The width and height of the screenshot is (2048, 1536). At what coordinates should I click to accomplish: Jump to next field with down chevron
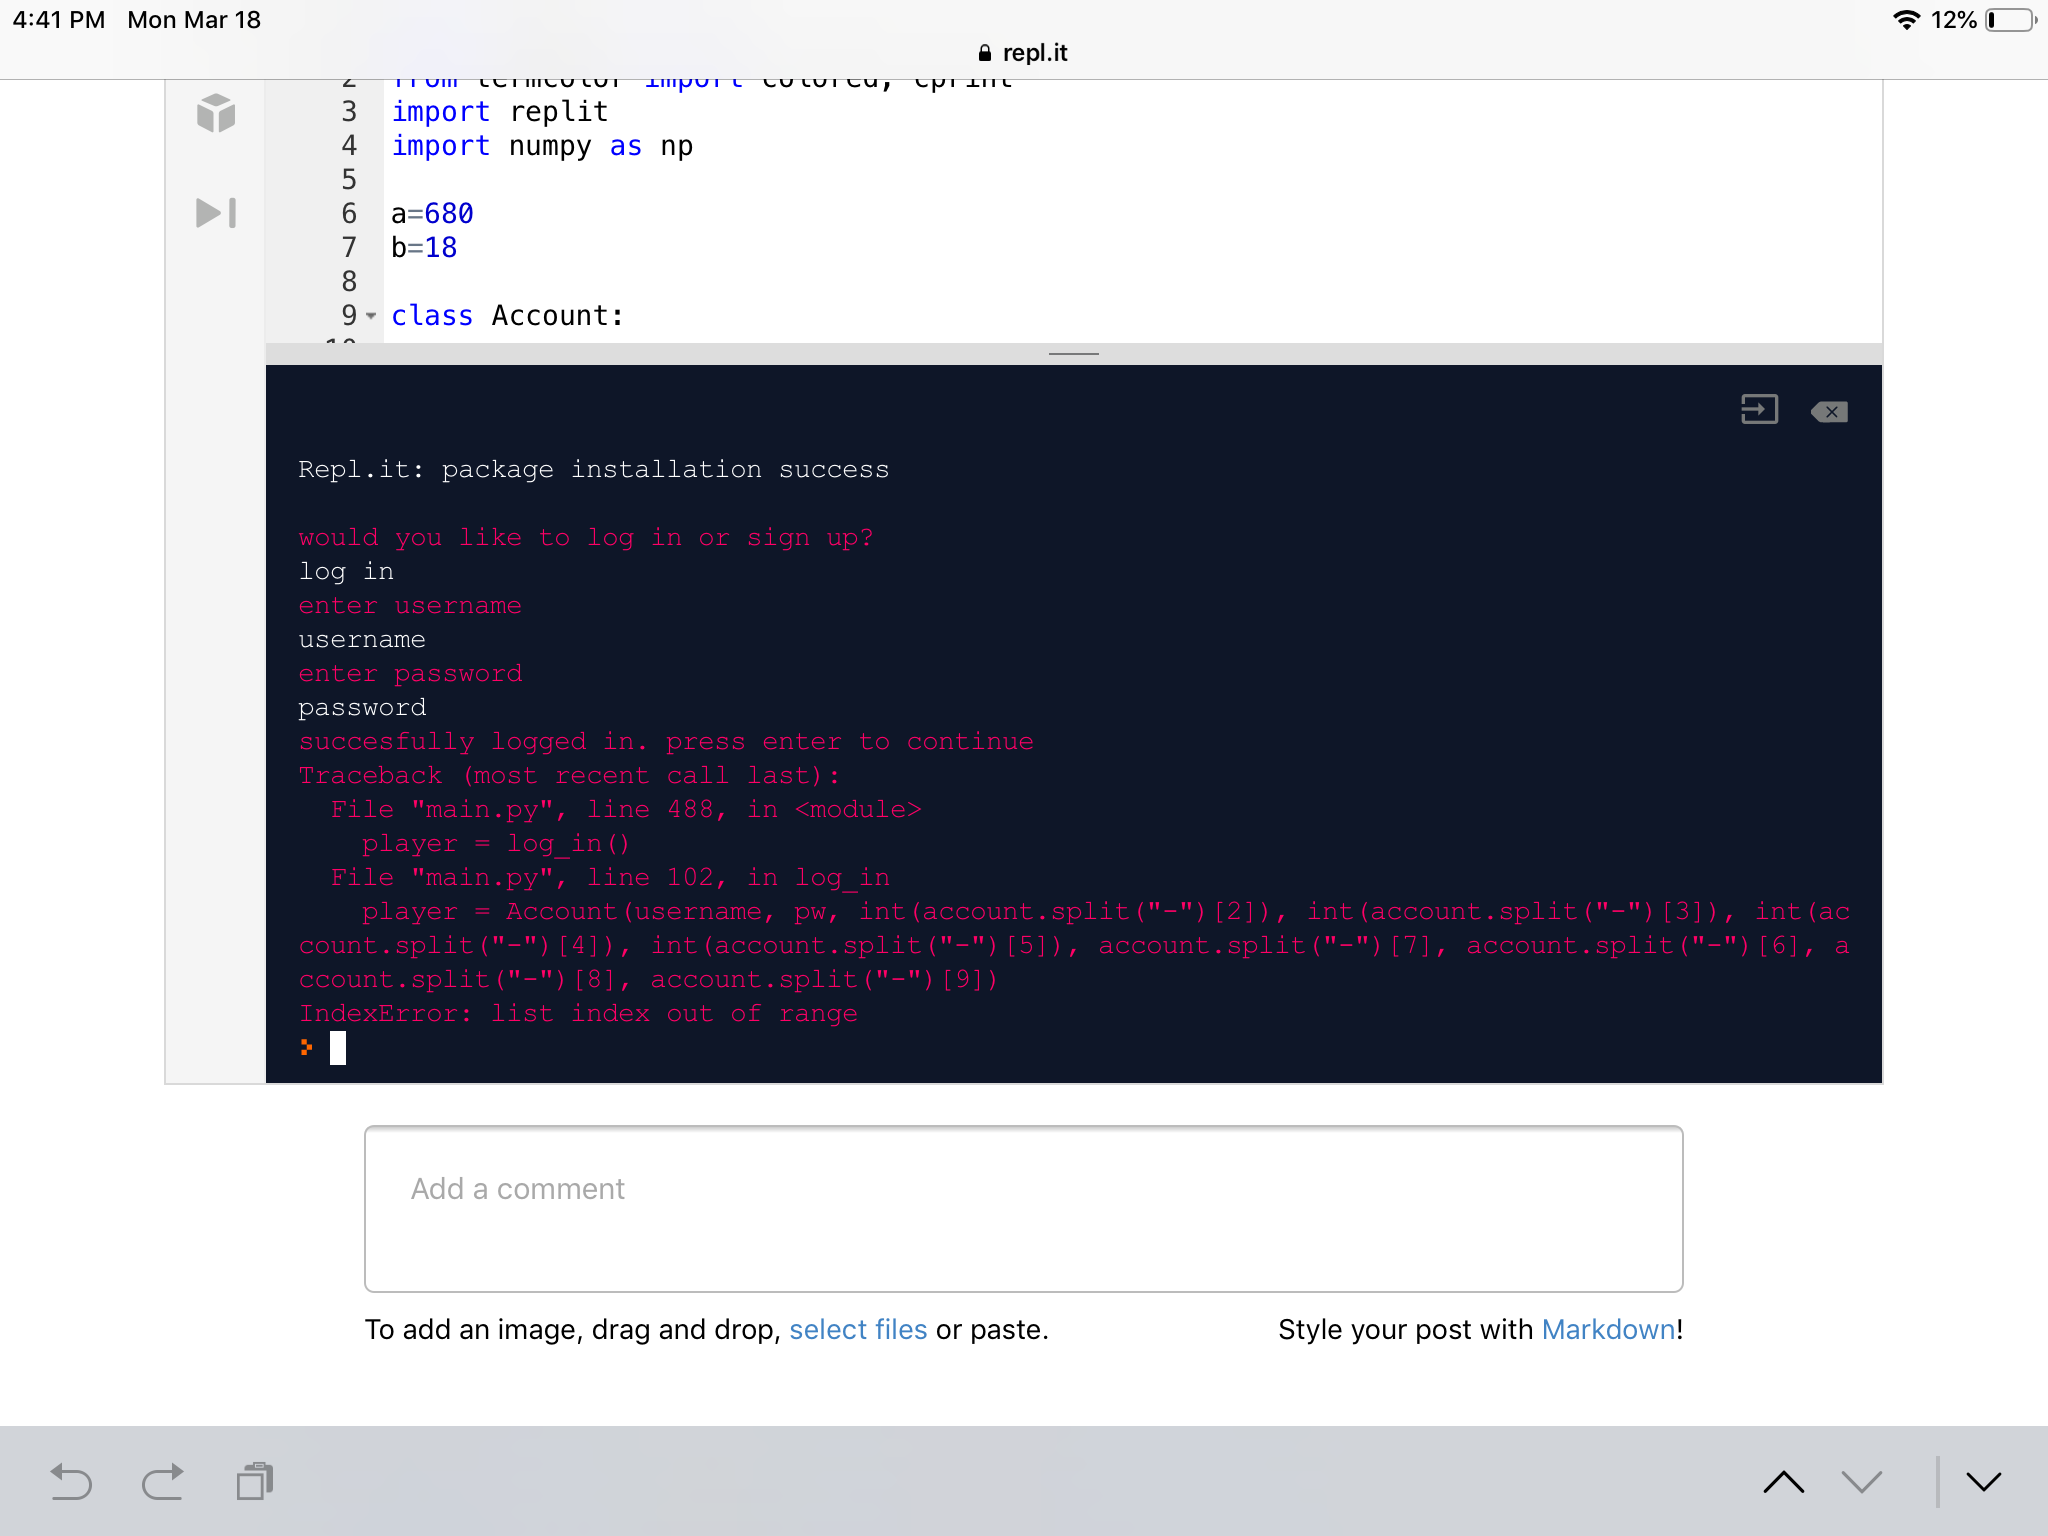tap(1862, 1481)
